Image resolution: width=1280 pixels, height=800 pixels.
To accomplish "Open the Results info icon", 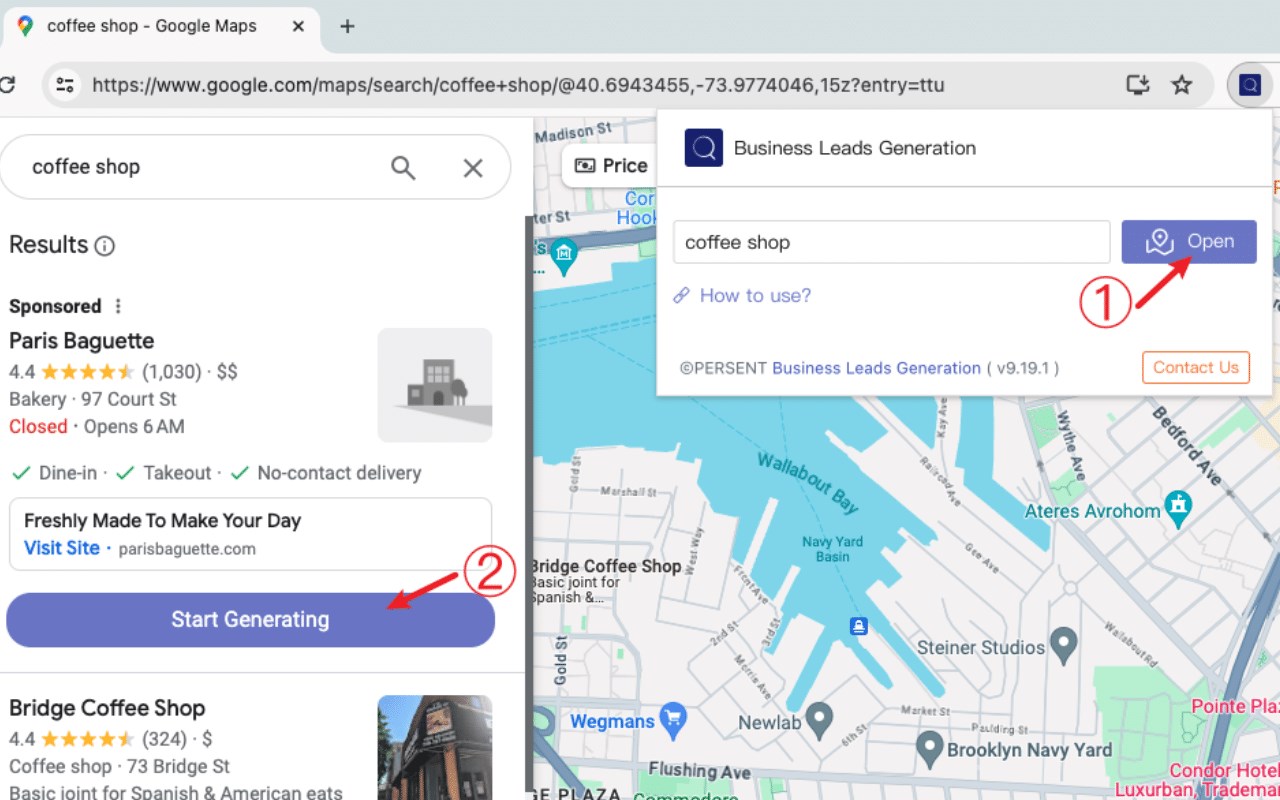I will tap(104, 245).
